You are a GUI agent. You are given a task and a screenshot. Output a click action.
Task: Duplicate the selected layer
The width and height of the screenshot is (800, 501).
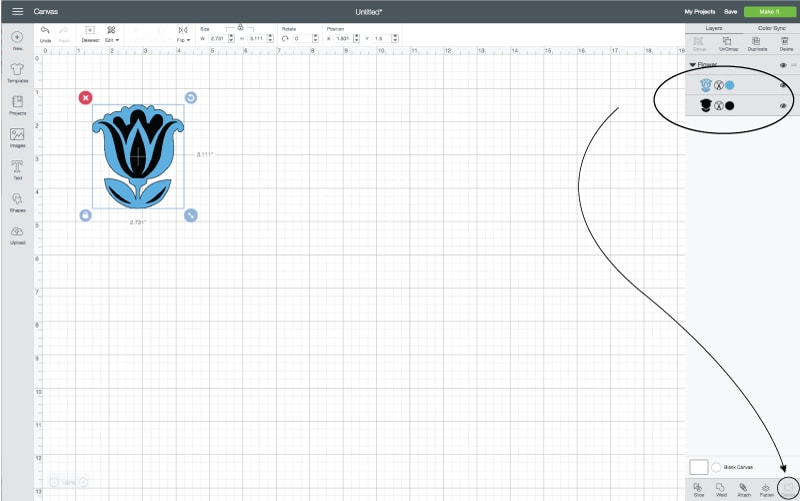[x=757, y=43]
